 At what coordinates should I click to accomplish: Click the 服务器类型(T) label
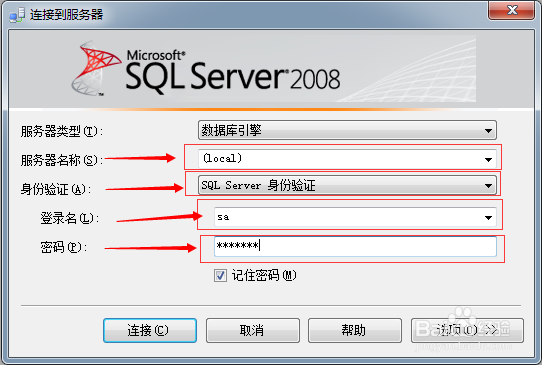tap(61, 131)
